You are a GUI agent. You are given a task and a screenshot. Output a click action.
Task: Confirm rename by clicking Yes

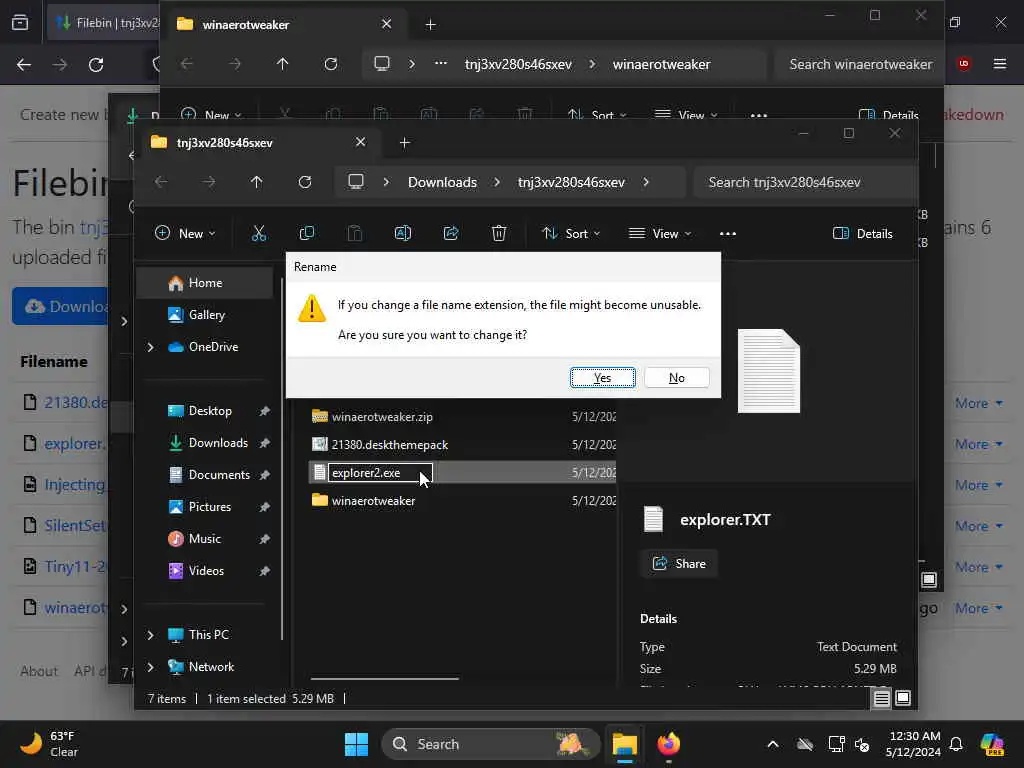tap(602, 377)
